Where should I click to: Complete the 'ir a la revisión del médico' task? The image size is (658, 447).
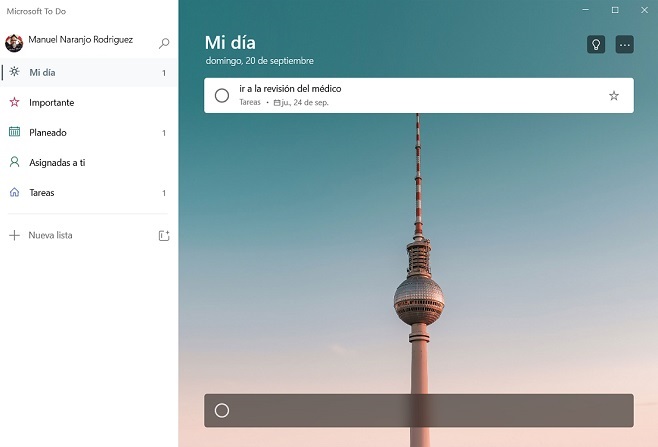point(222,96)
